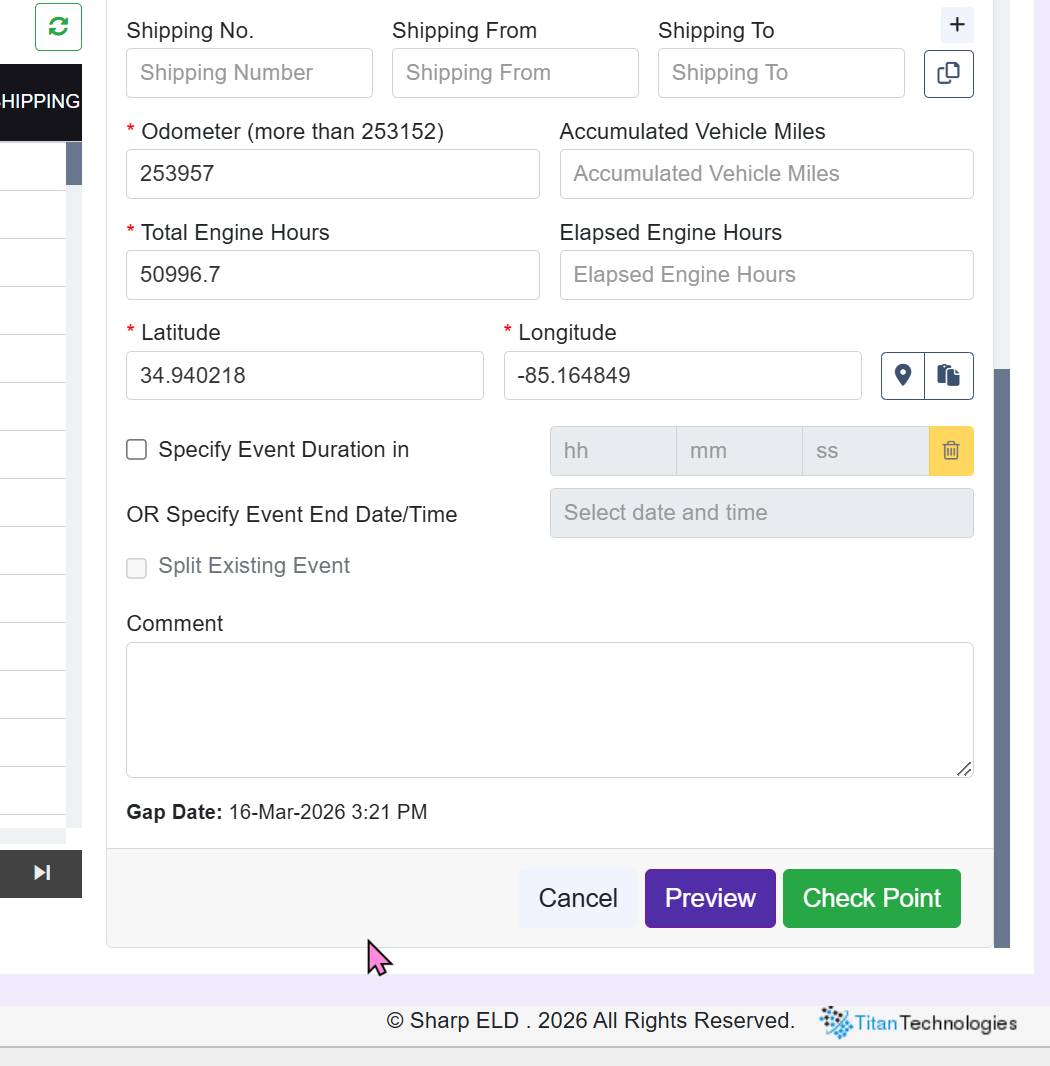Focus the Shipping From field
1050x1066 pixels.
pyautogui.click(x=515, y=73)
